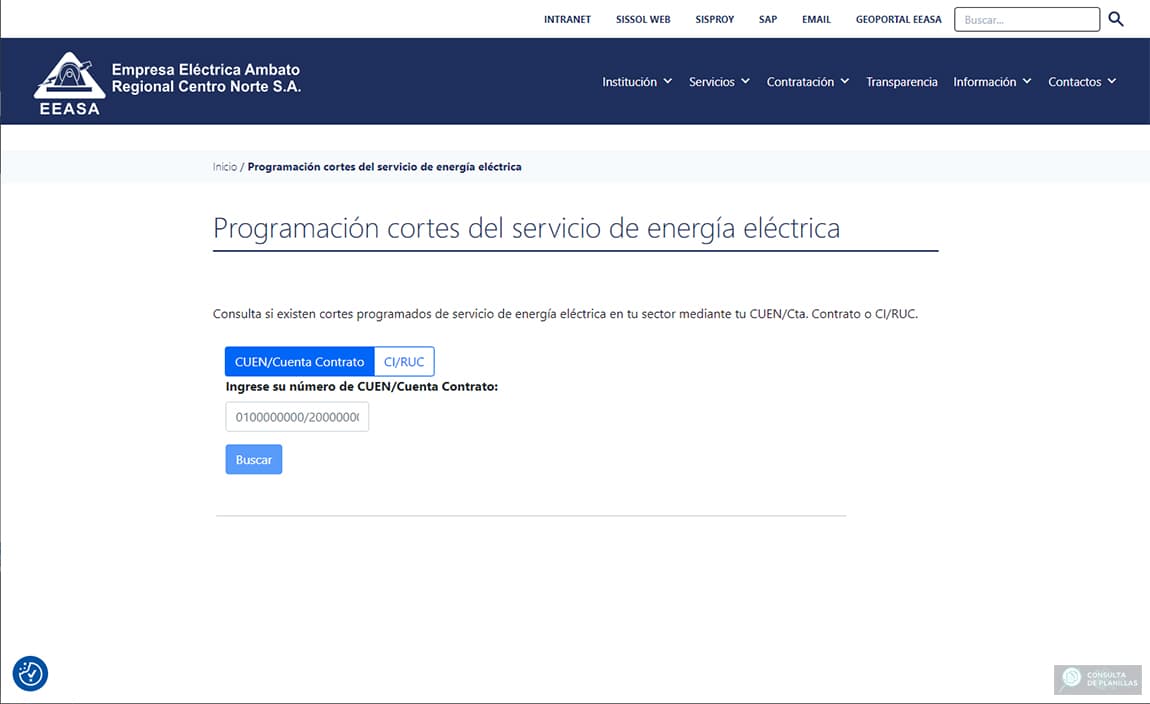Click the Empresa Eléctrica Ambato title text

point(206,78)
